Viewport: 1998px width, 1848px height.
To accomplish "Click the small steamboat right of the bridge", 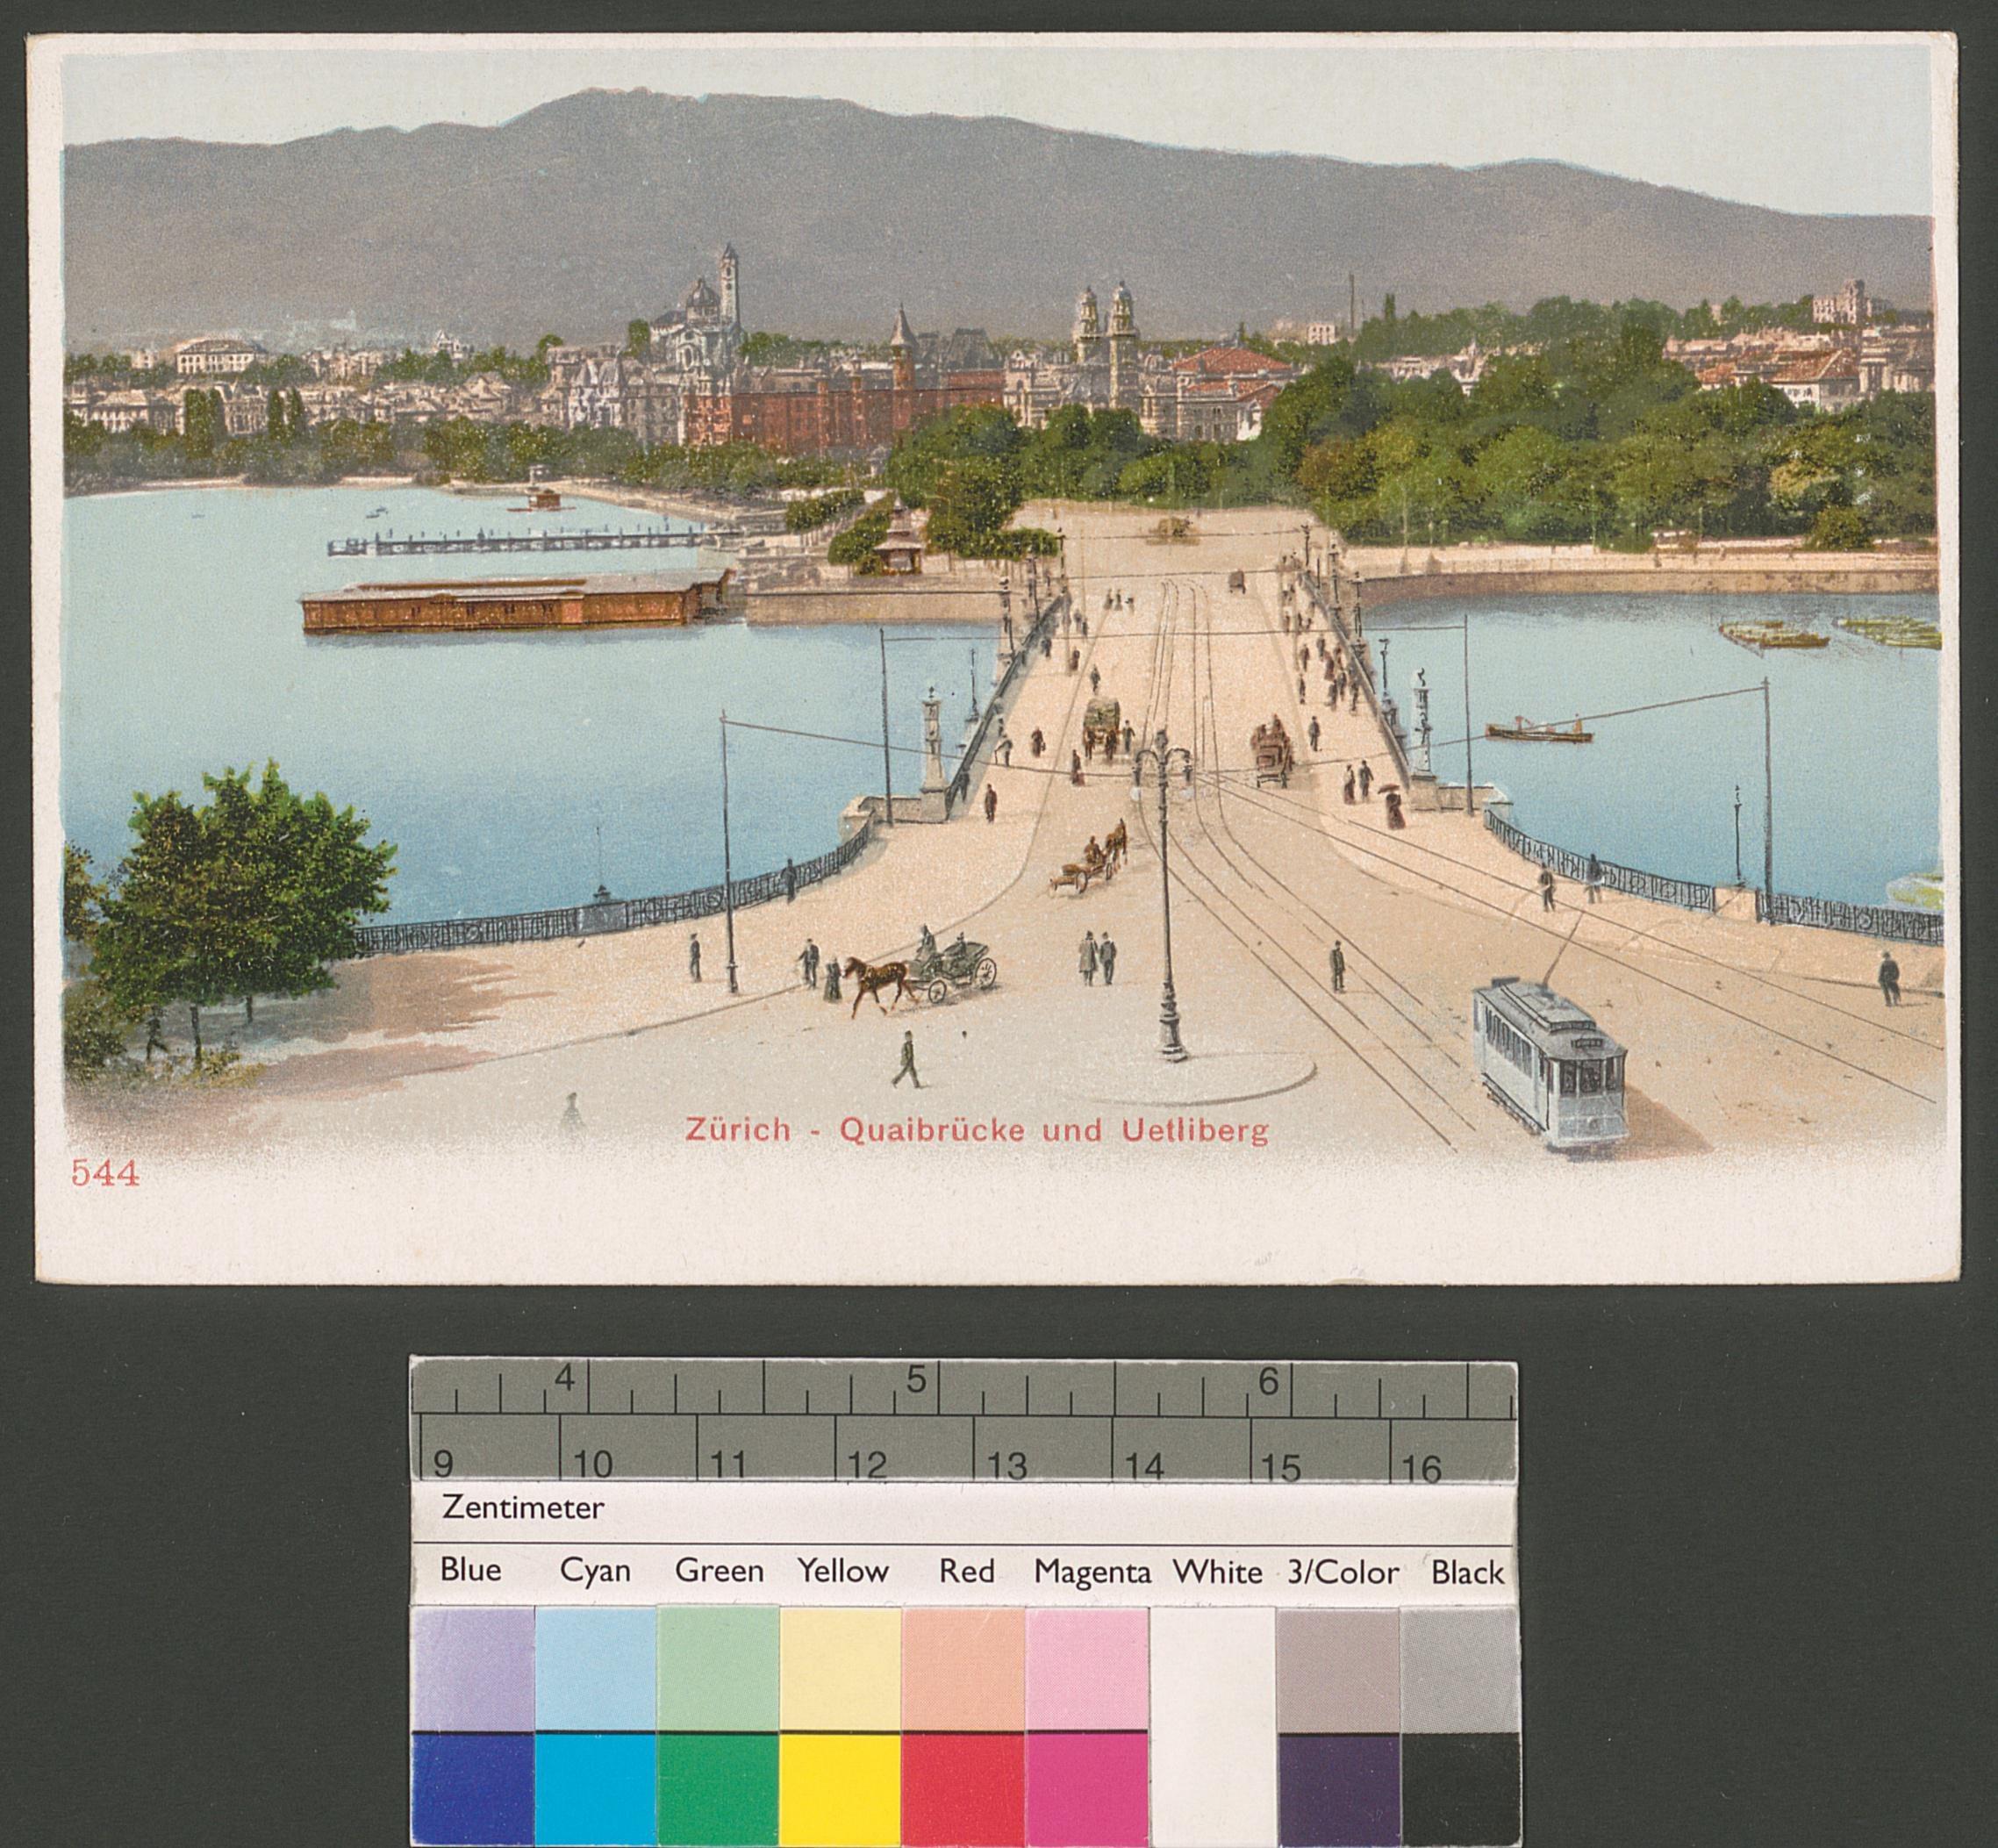I will tap(1538, 730).
